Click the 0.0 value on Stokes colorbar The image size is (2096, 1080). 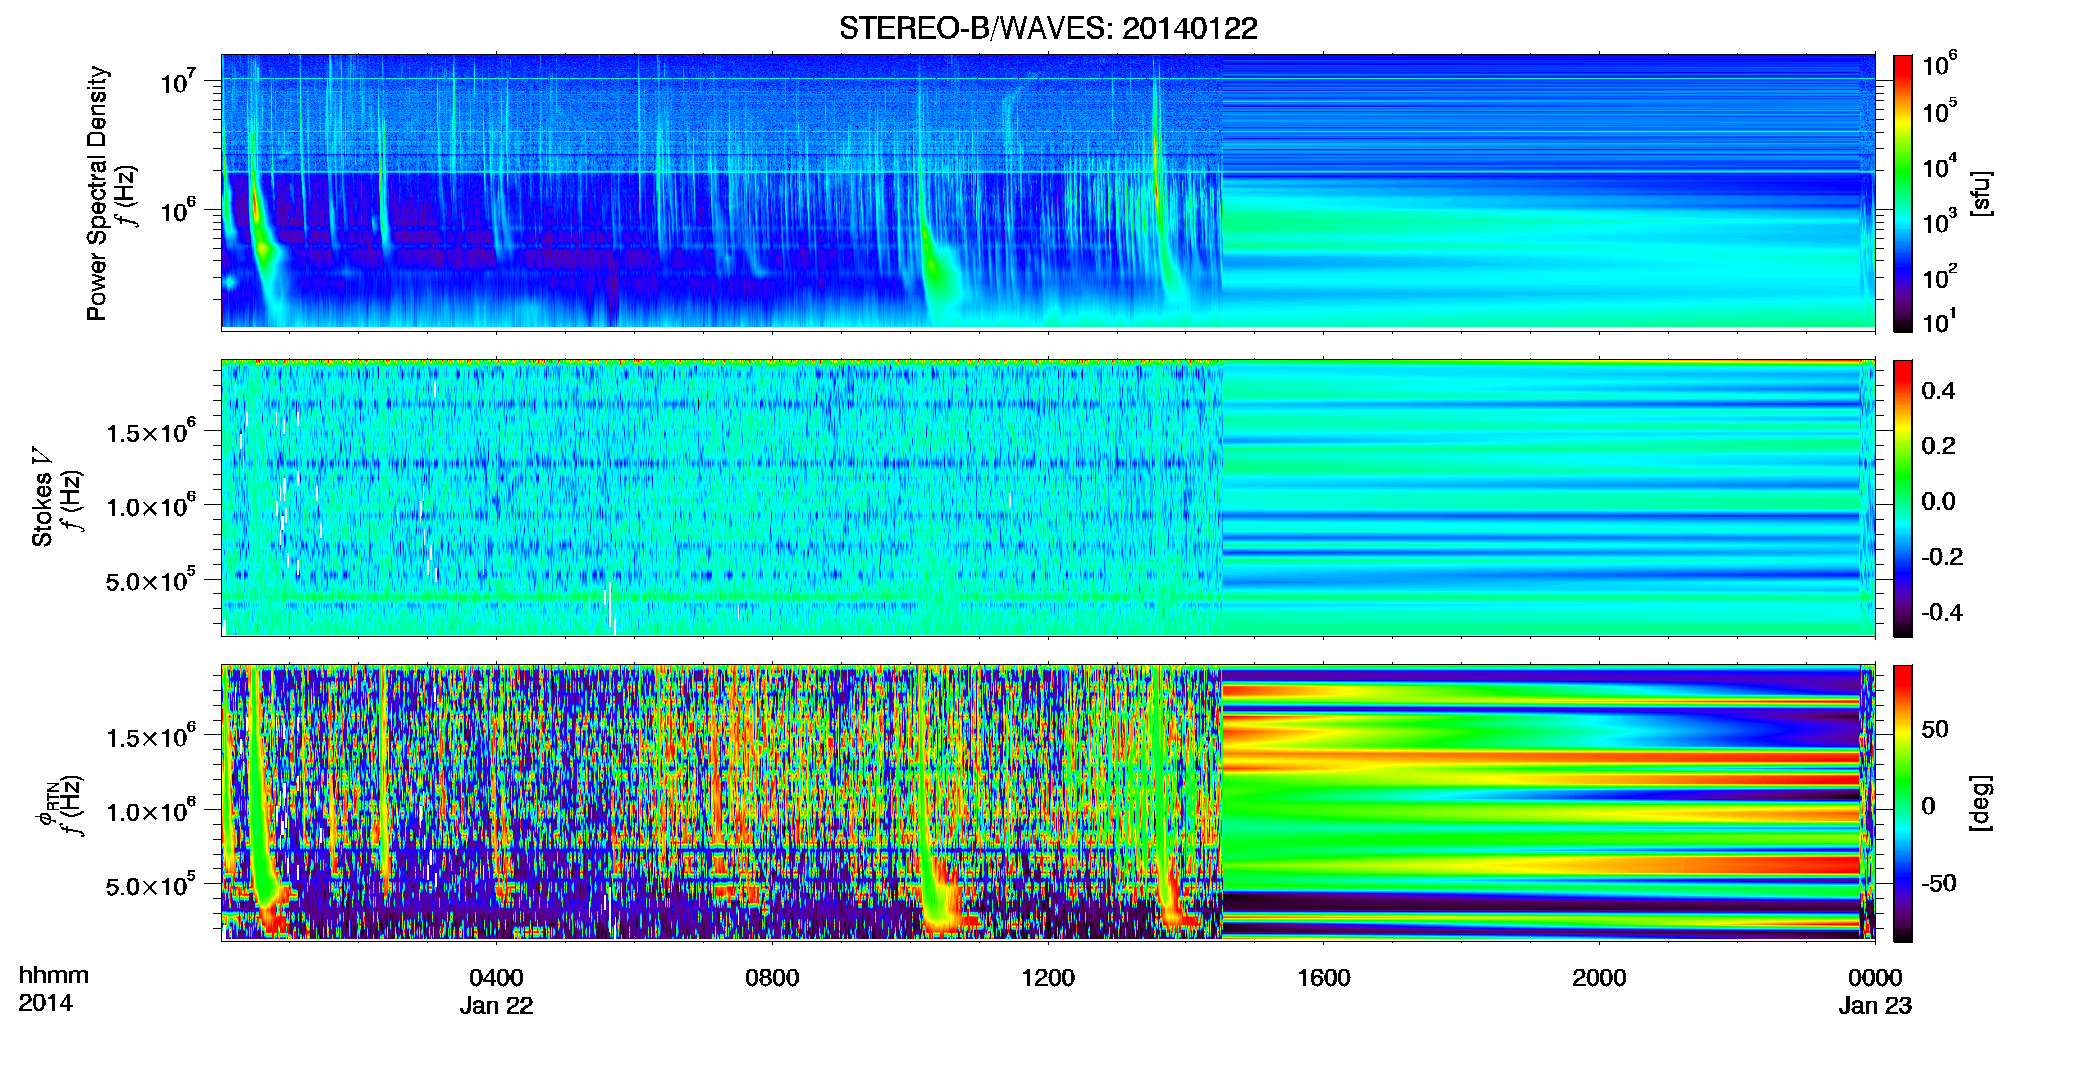[x=1938, y=501]
